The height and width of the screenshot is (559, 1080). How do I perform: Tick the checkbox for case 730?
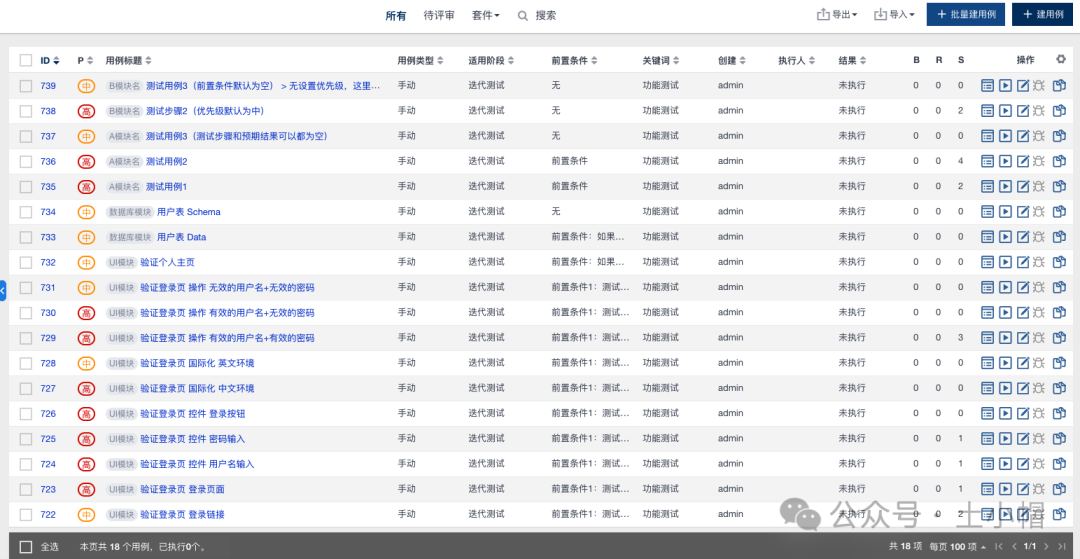pyautogui.click(x=25, y=313)
